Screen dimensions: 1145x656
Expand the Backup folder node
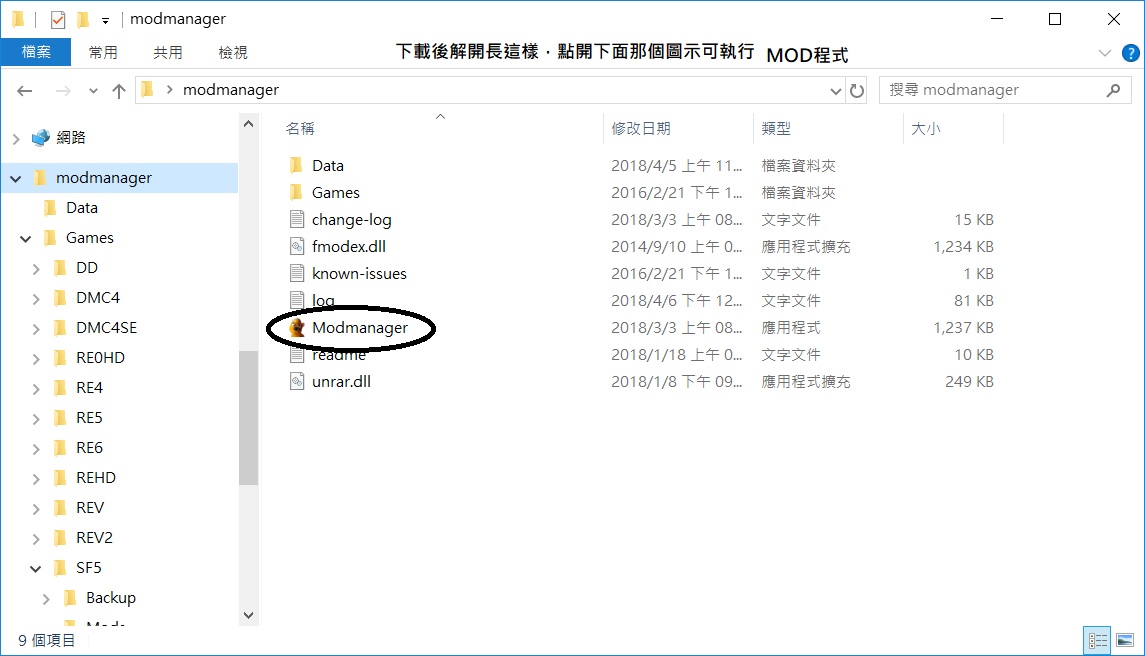click(x=46, y=598)
